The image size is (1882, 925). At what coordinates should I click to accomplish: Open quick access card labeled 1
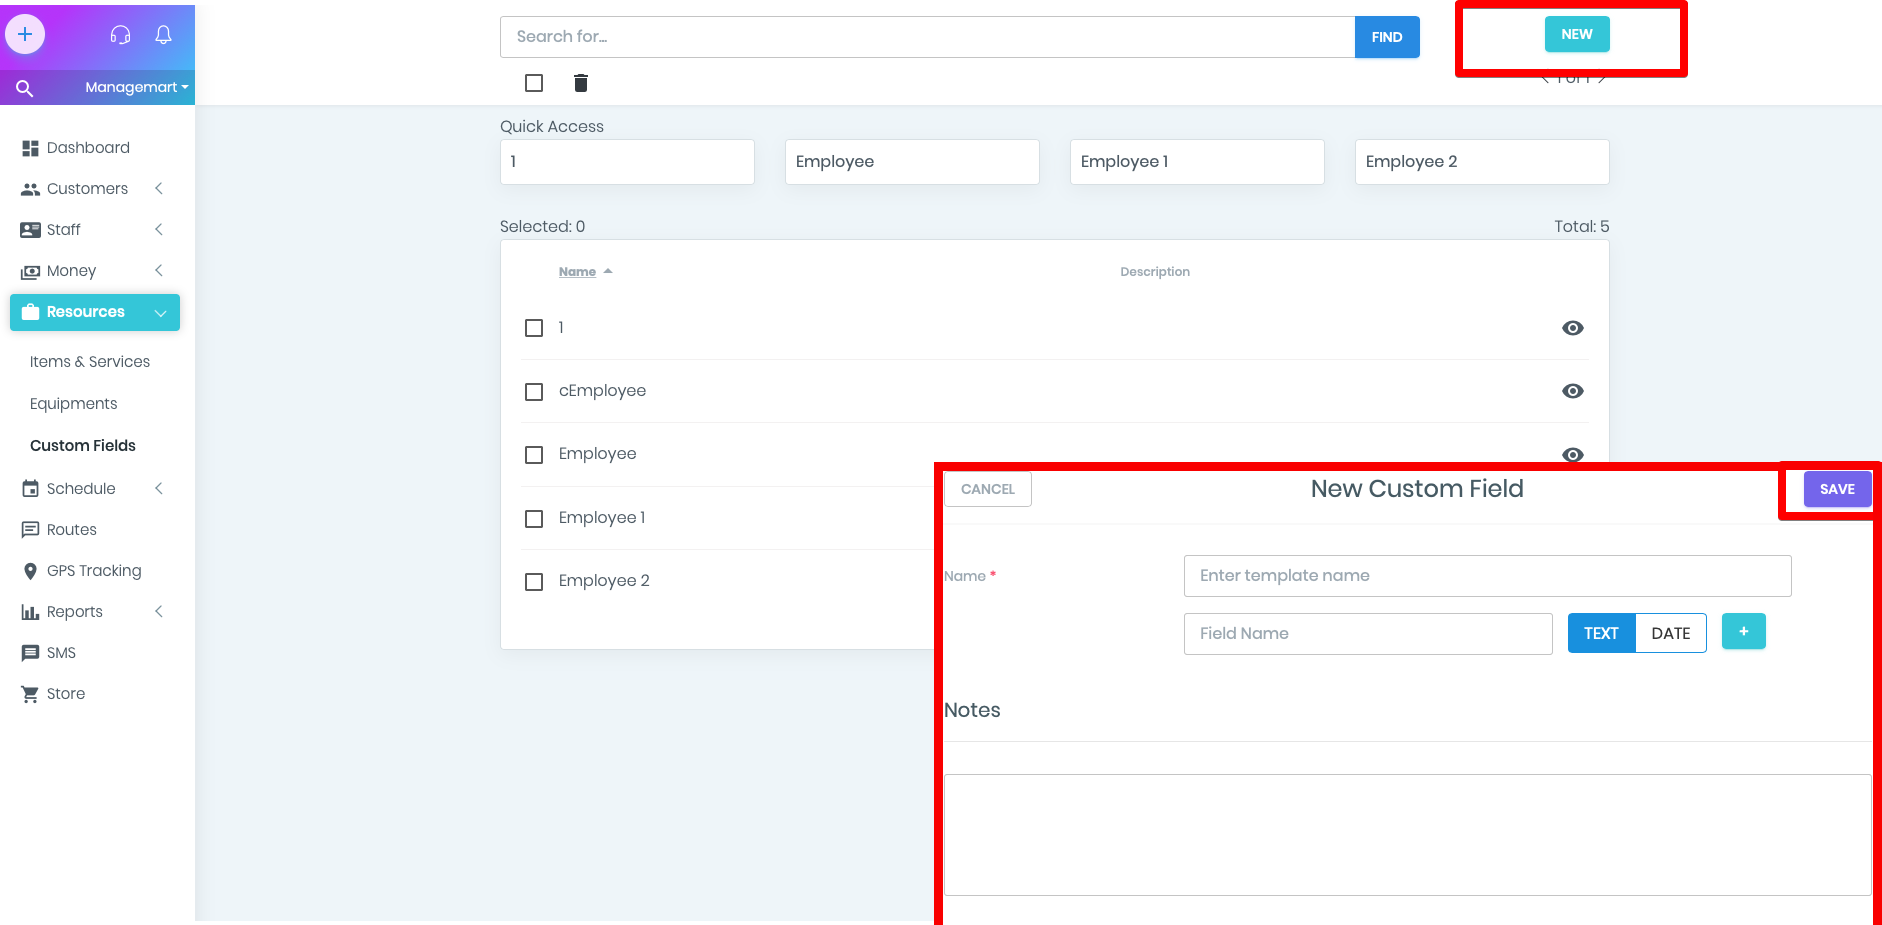(627, 162)
